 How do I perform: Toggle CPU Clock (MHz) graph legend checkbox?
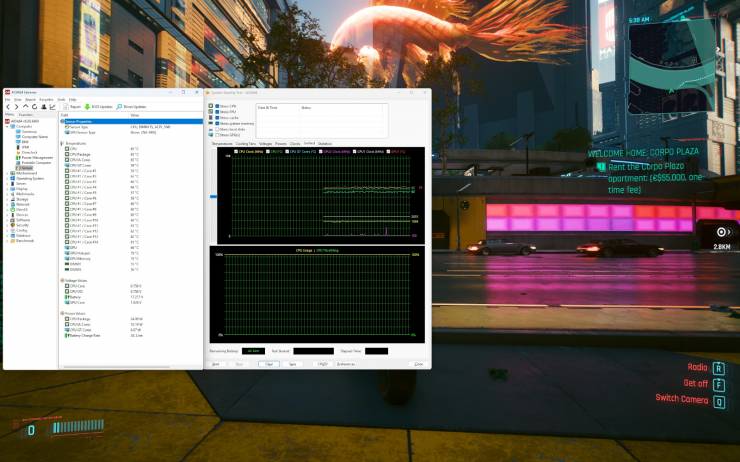tap(236, 151)
